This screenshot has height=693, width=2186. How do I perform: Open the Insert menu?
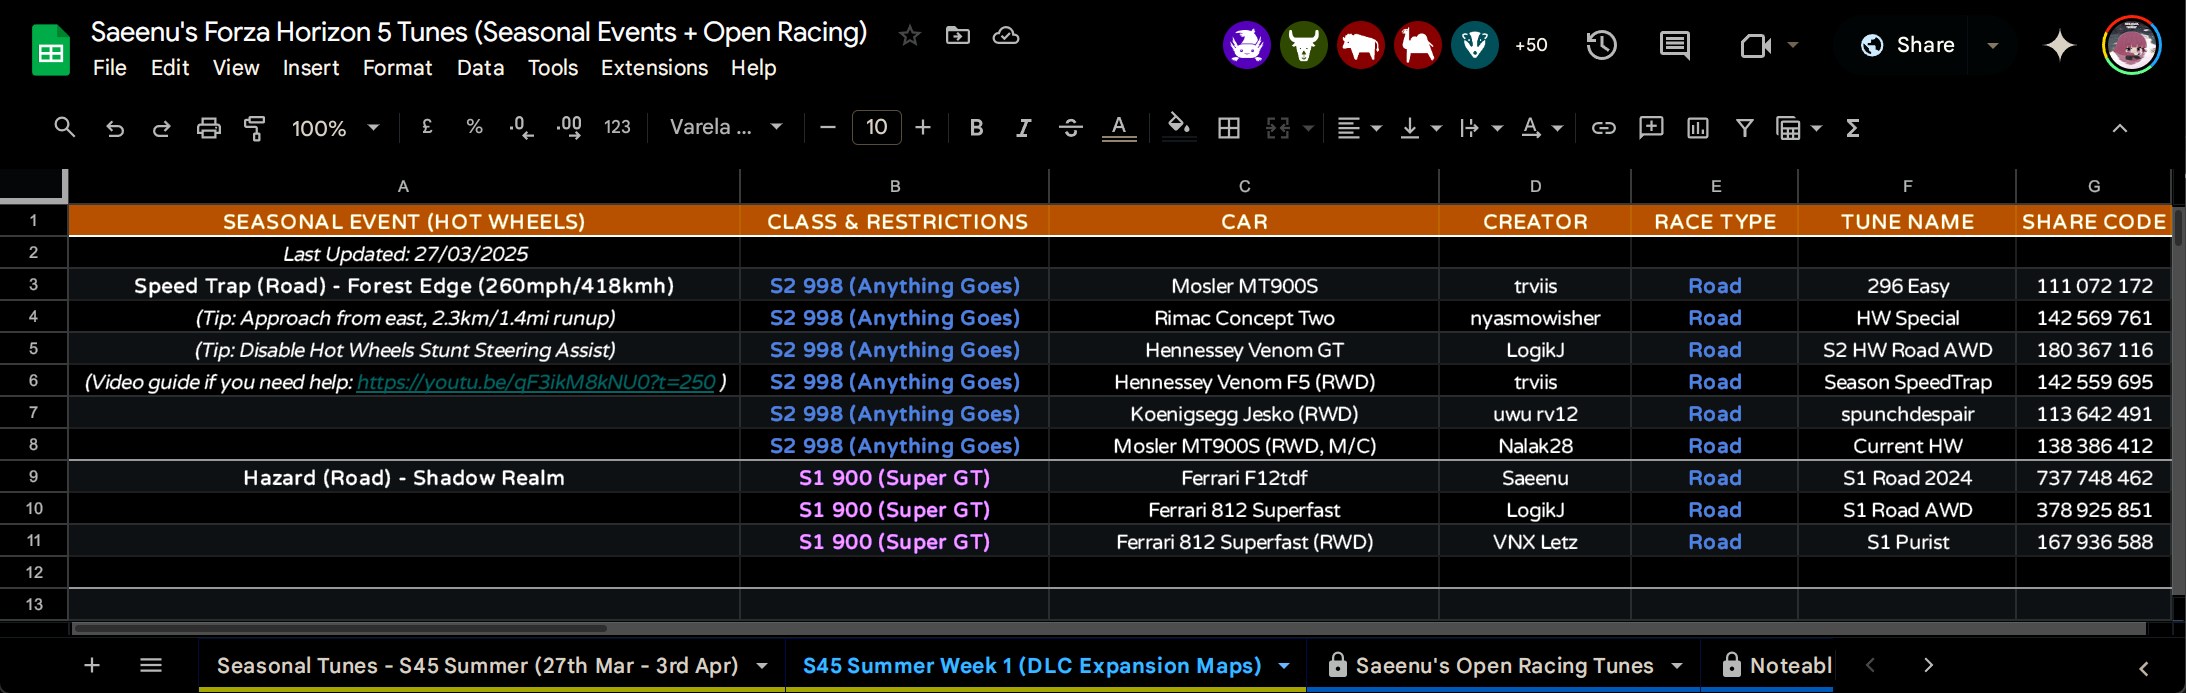tap(311, 68)
